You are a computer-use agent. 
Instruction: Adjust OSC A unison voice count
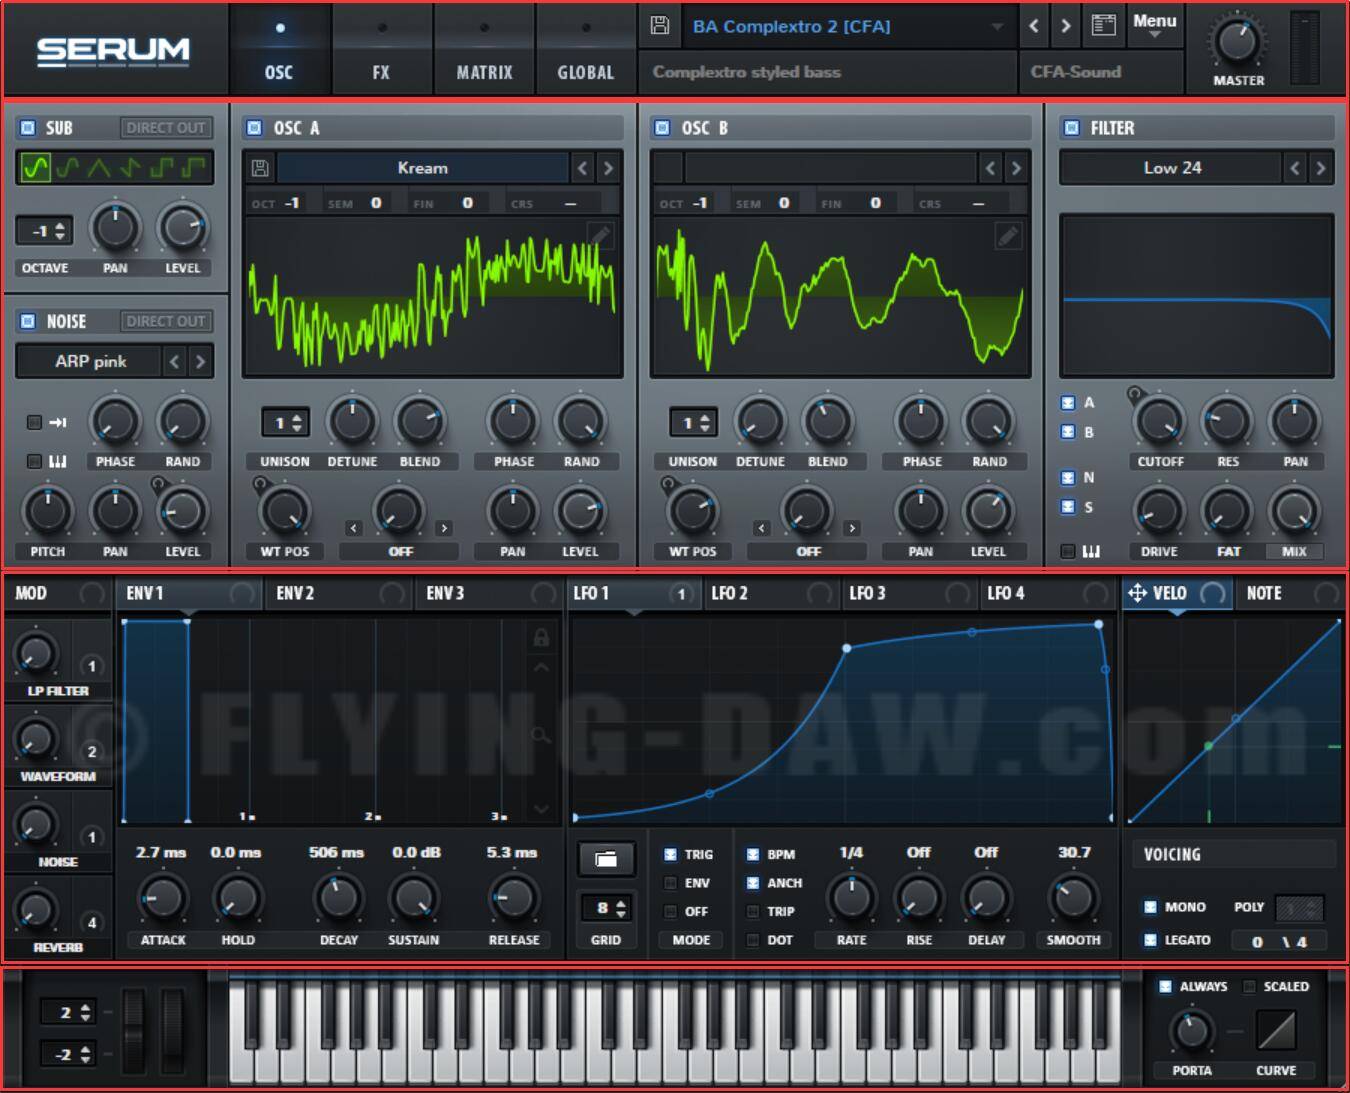tap(284, 423)
